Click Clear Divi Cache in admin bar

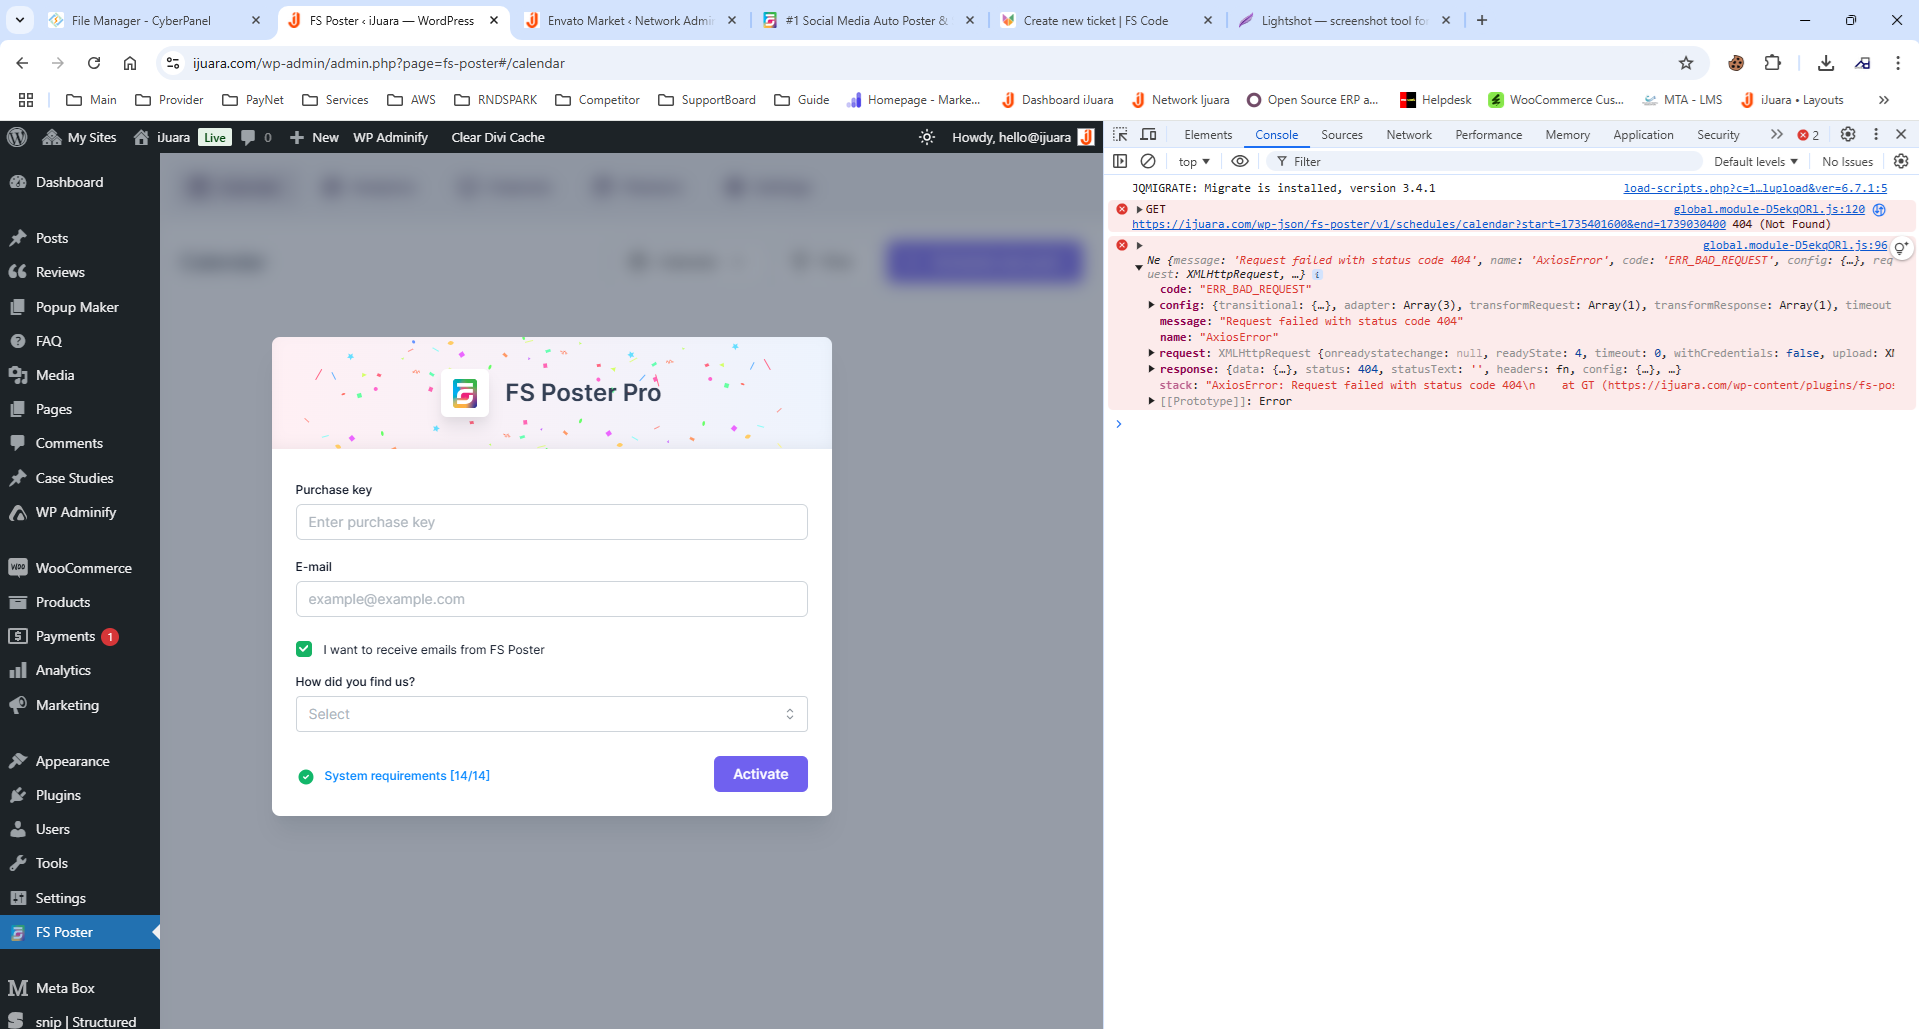(x=498, y=137)
